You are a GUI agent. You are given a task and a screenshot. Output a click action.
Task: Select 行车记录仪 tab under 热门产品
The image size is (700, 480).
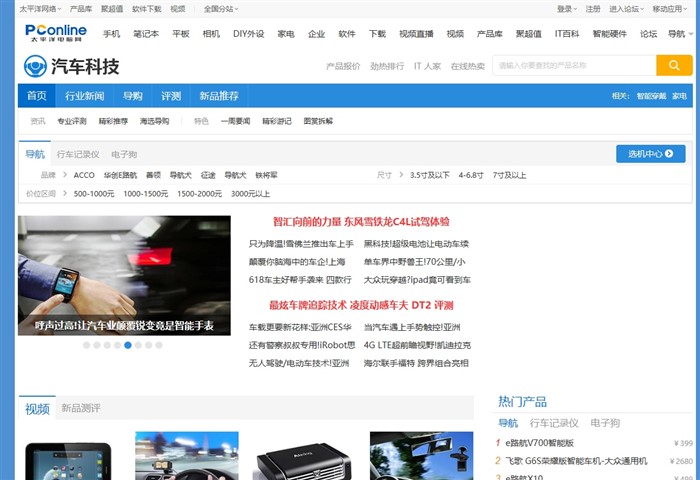(554, 423)
